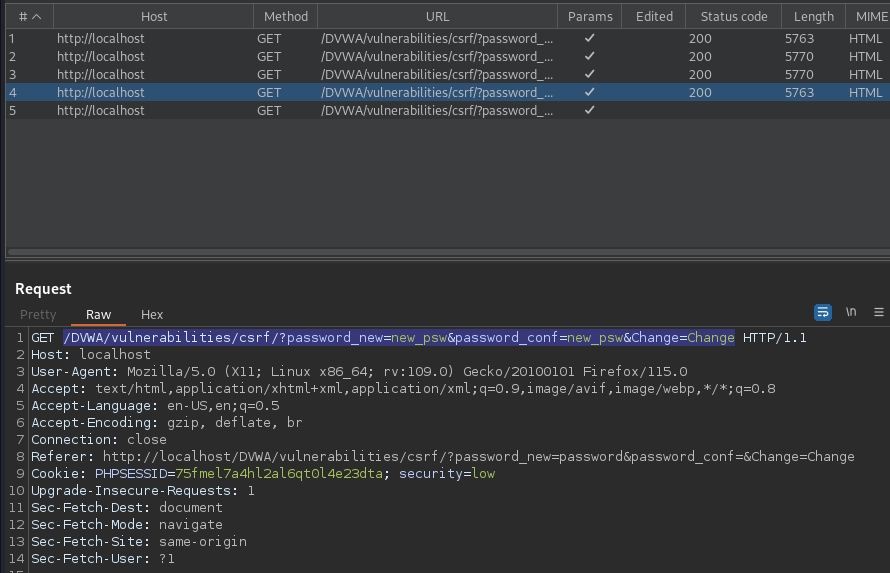
Task: Switch to the Hex tab
Action: [152, 314]
